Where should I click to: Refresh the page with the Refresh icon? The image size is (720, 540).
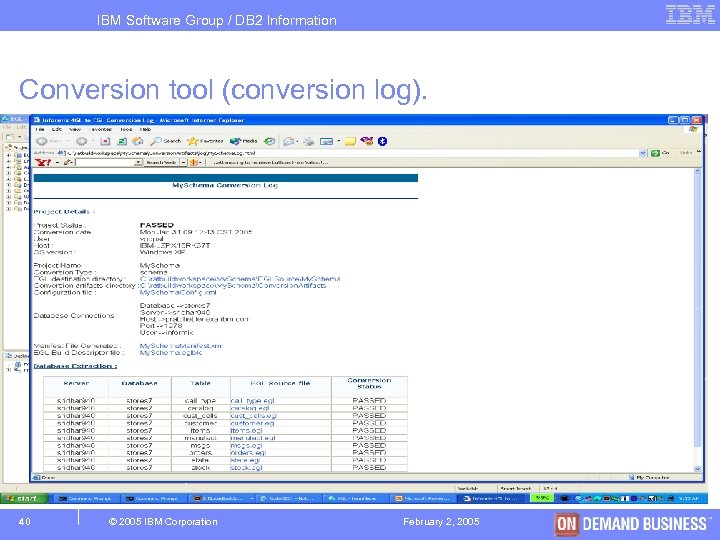[122, 141]
